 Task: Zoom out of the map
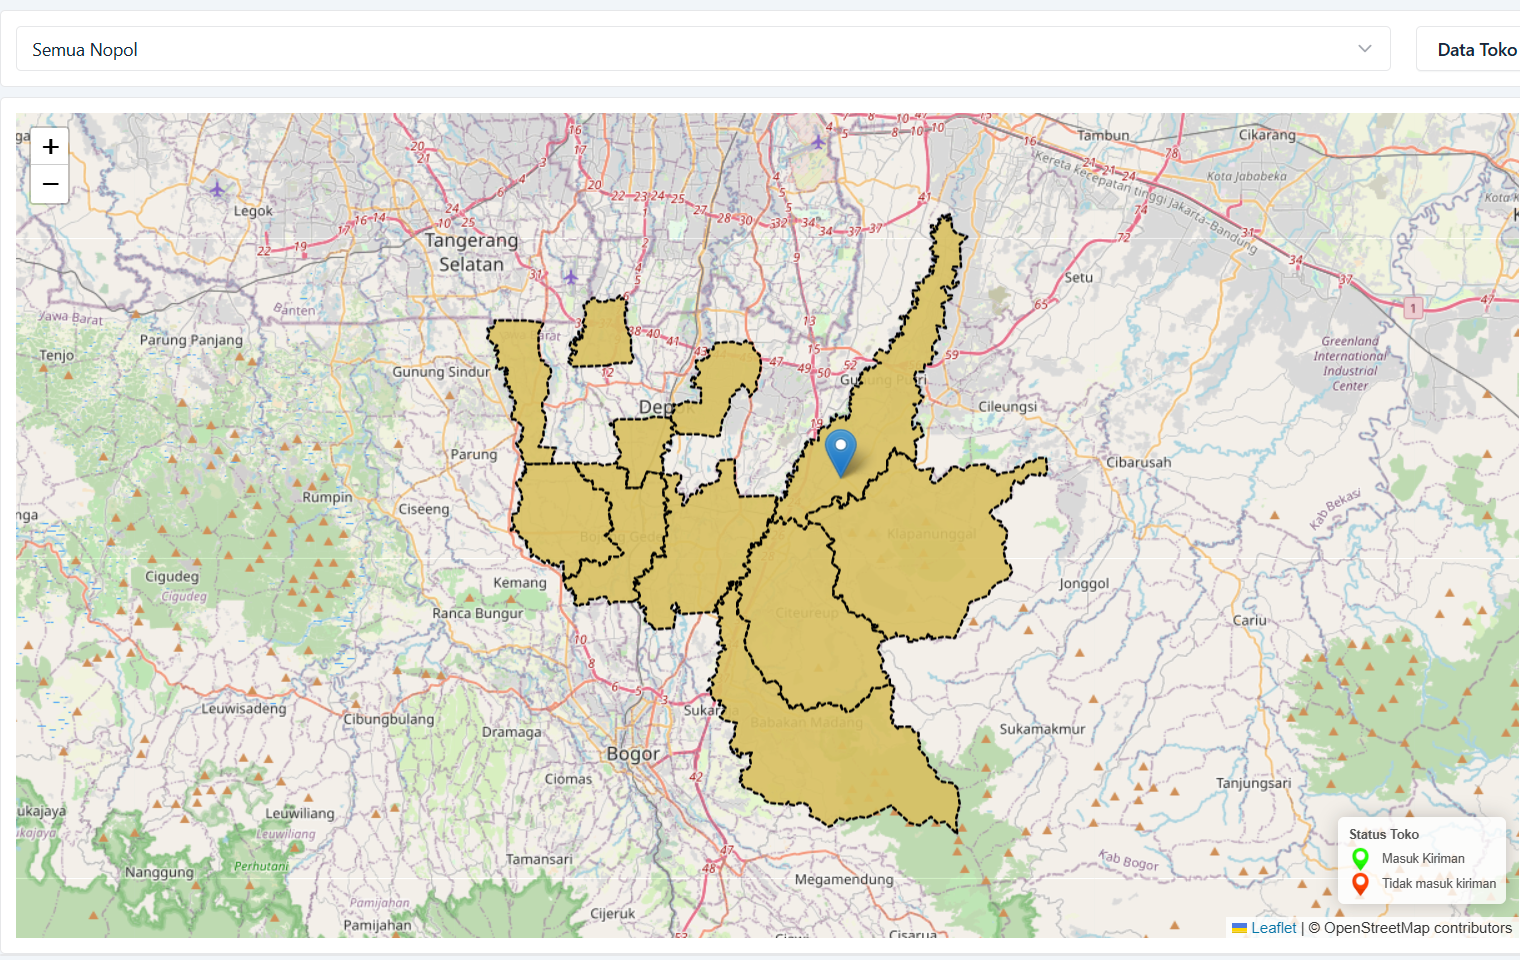point(50,185)
